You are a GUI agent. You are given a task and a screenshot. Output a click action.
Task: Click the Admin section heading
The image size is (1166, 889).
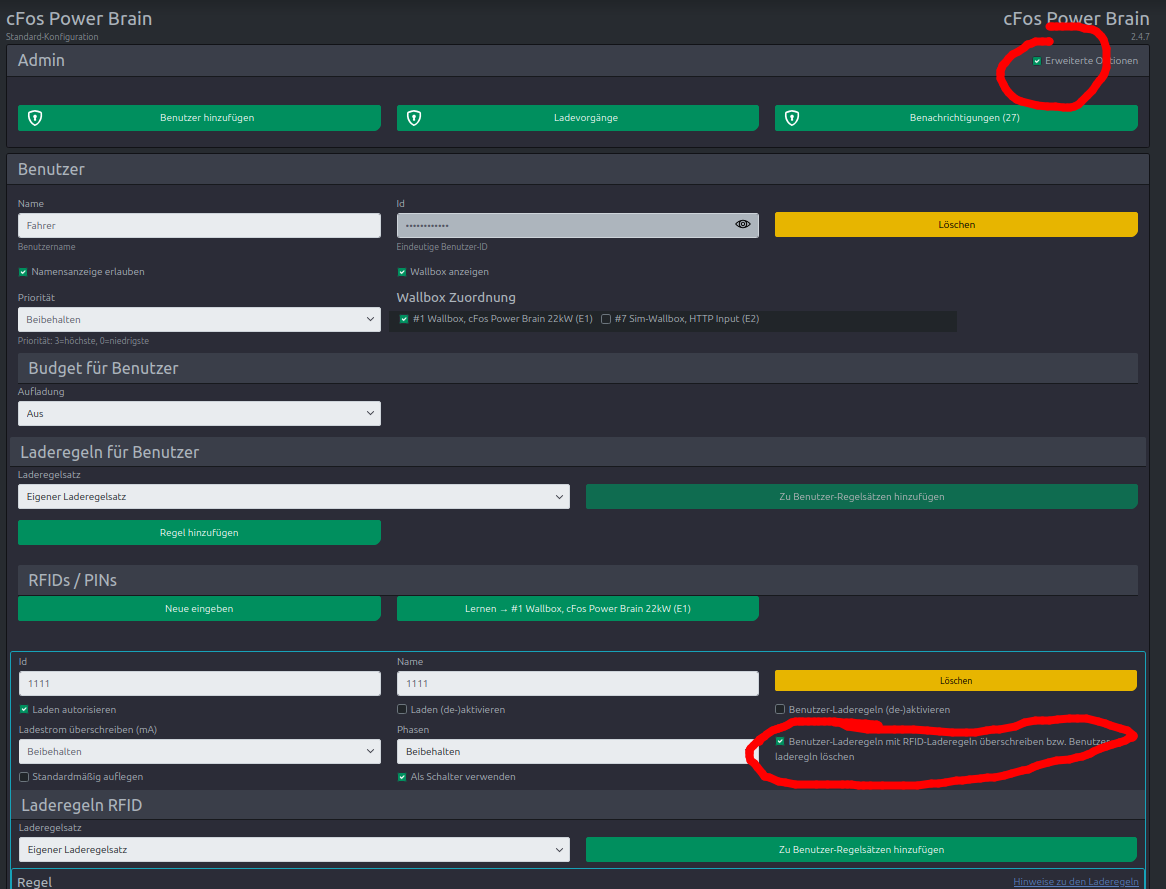[x=41, y=60]
